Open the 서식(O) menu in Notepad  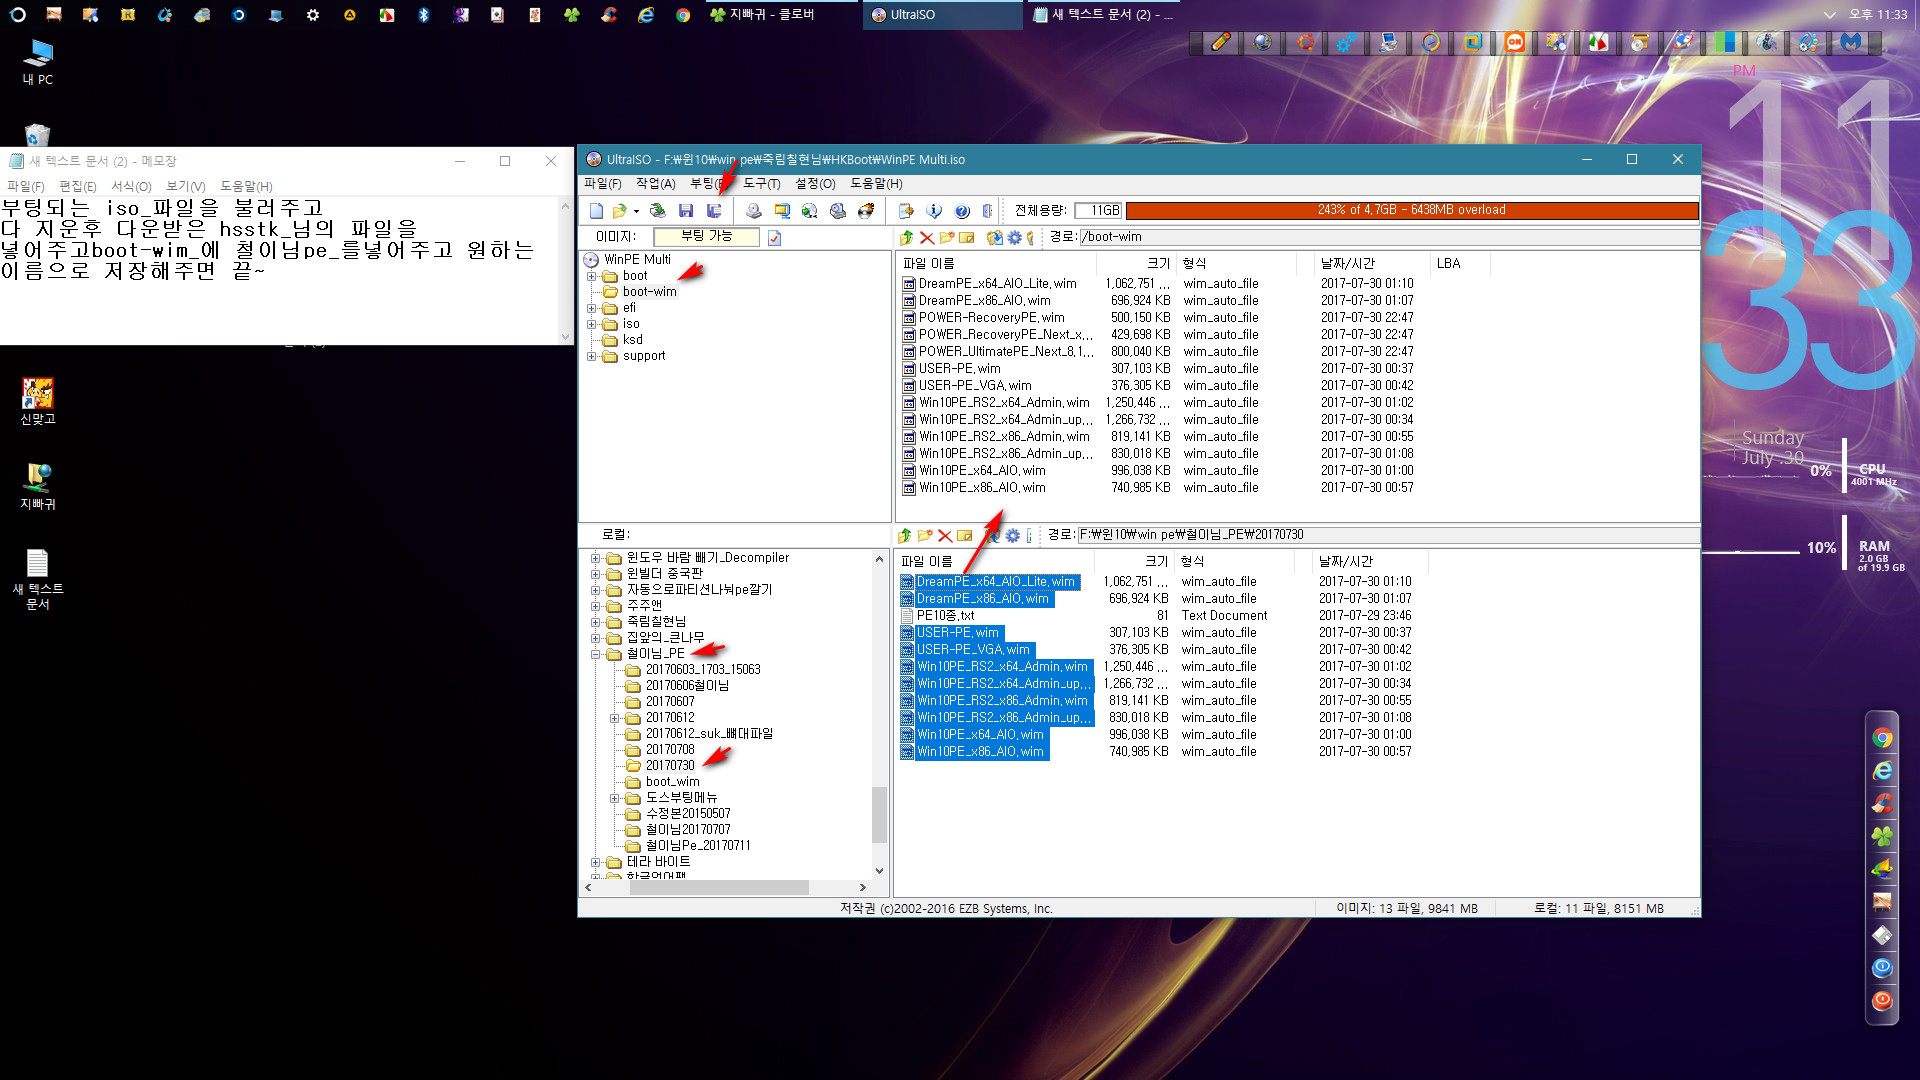point(131,187)
